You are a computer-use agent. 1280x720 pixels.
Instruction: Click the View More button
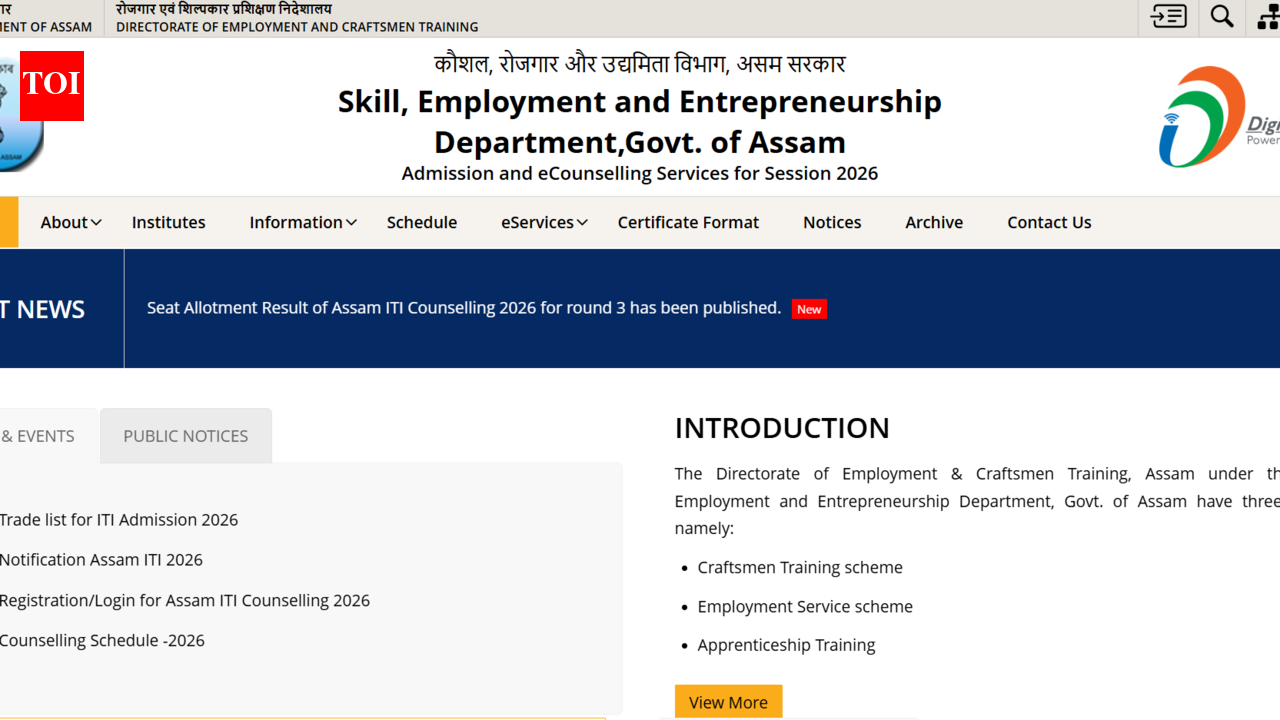(x=728, y=702)
